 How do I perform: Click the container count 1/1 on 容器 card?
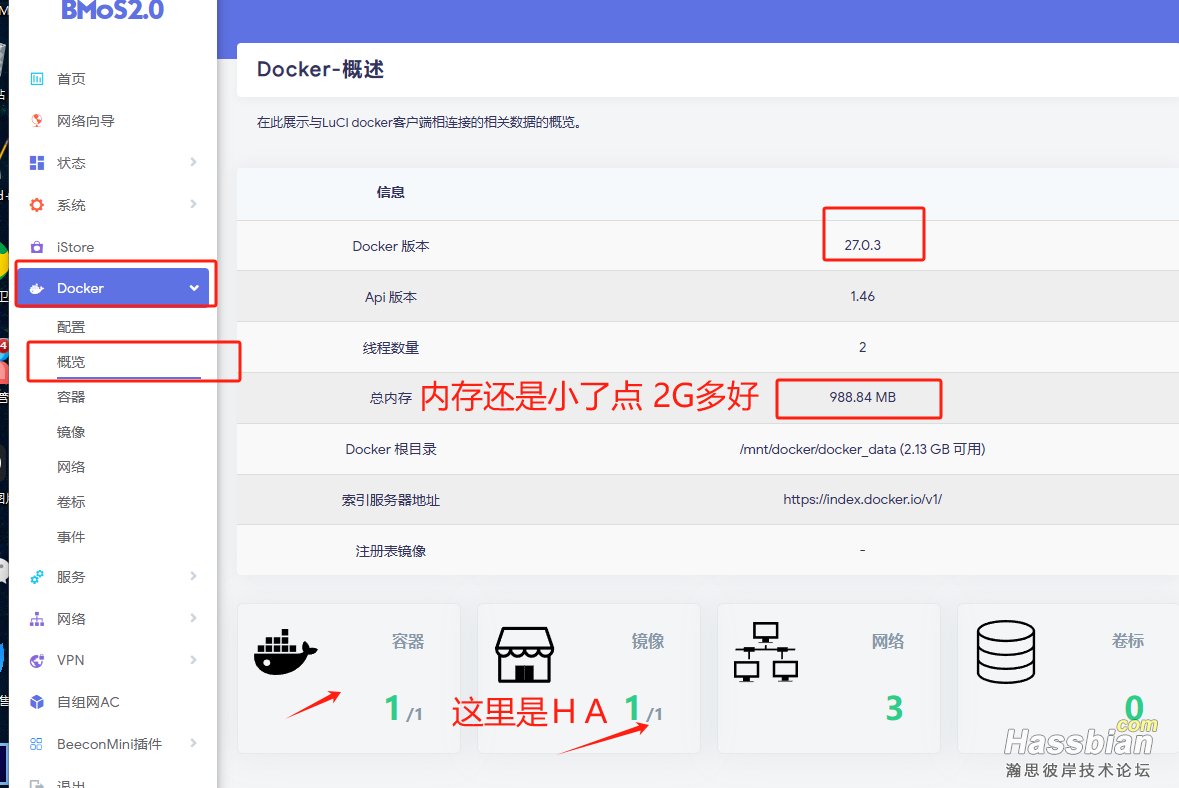tap(403, 708)
